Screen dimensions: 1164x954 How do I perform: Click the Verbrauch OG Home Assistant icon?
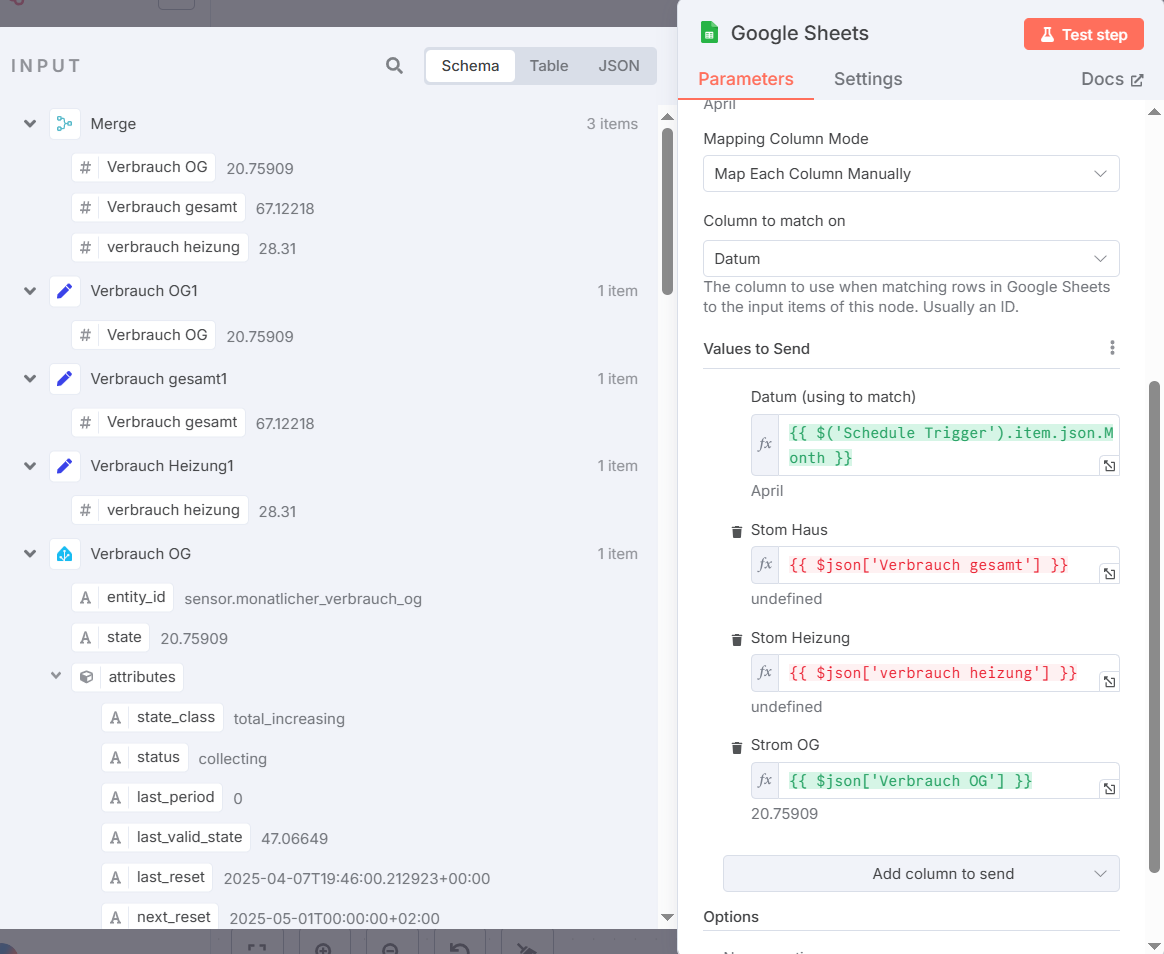(x=65, y=554)
